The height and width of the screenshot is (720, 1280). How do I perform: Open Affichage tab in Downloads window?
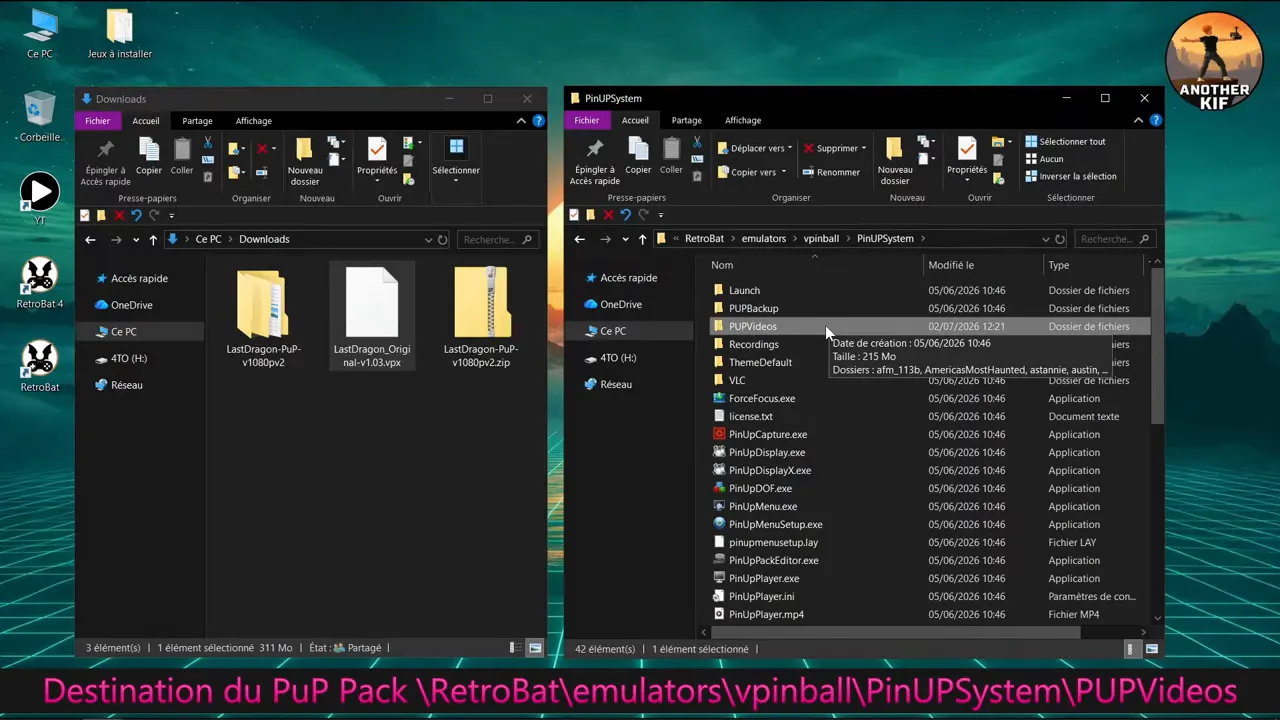pos(253,121)
